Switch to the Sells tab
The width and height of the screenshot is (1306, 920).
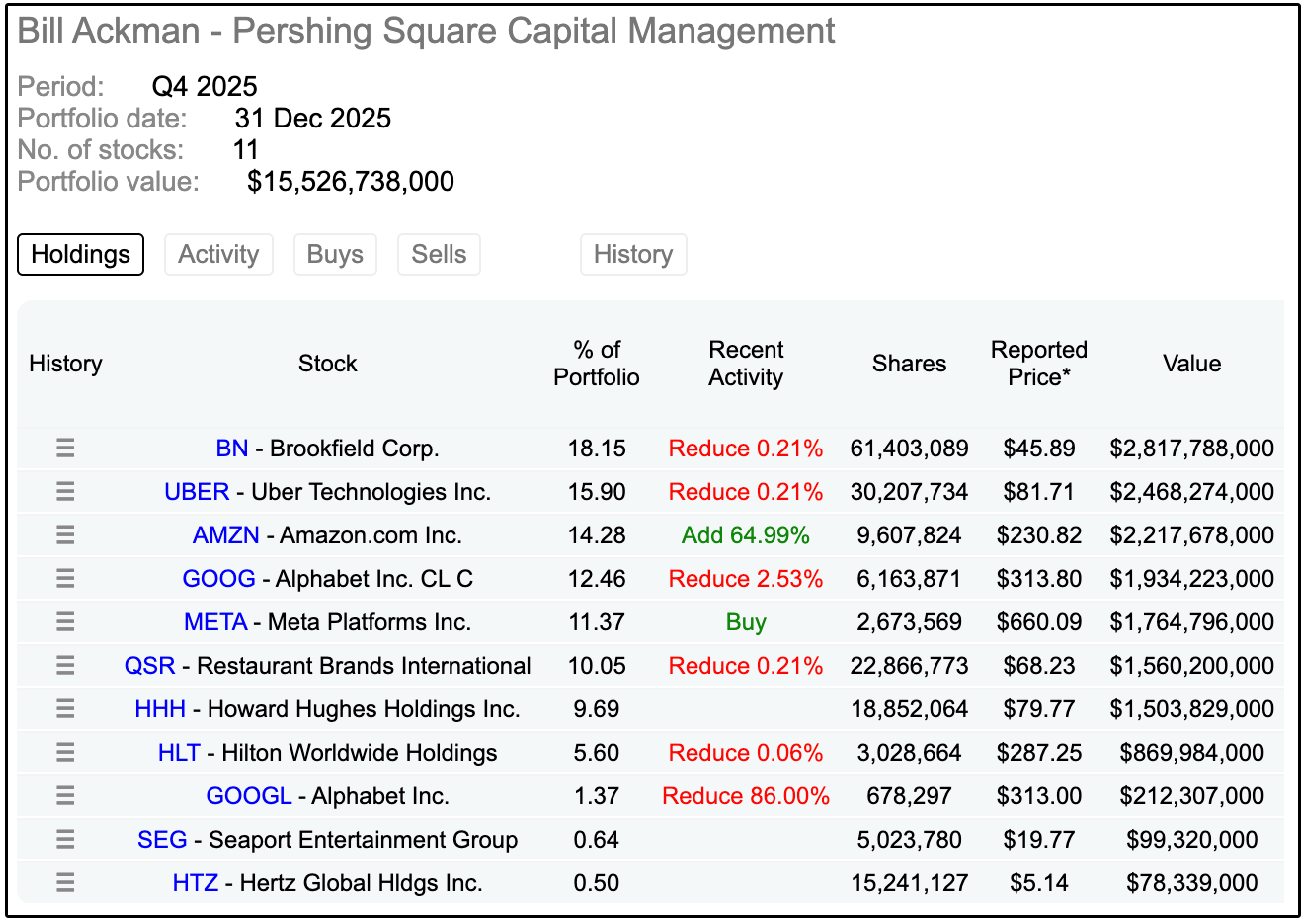(439, 254)
